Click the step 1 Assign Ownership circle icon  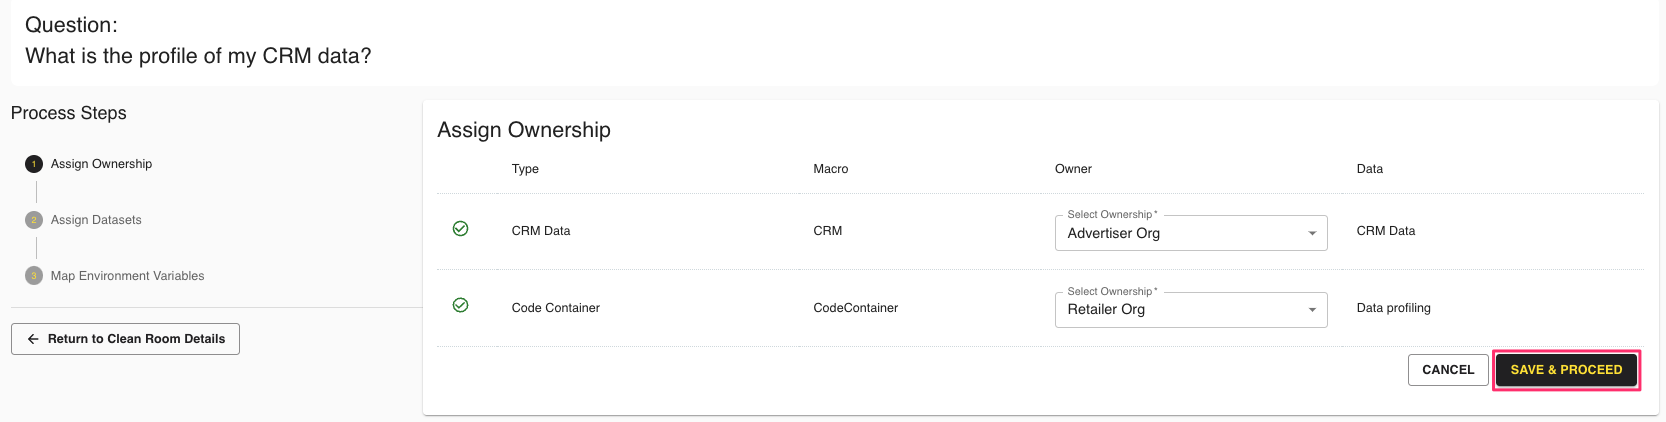coord(34,164)
